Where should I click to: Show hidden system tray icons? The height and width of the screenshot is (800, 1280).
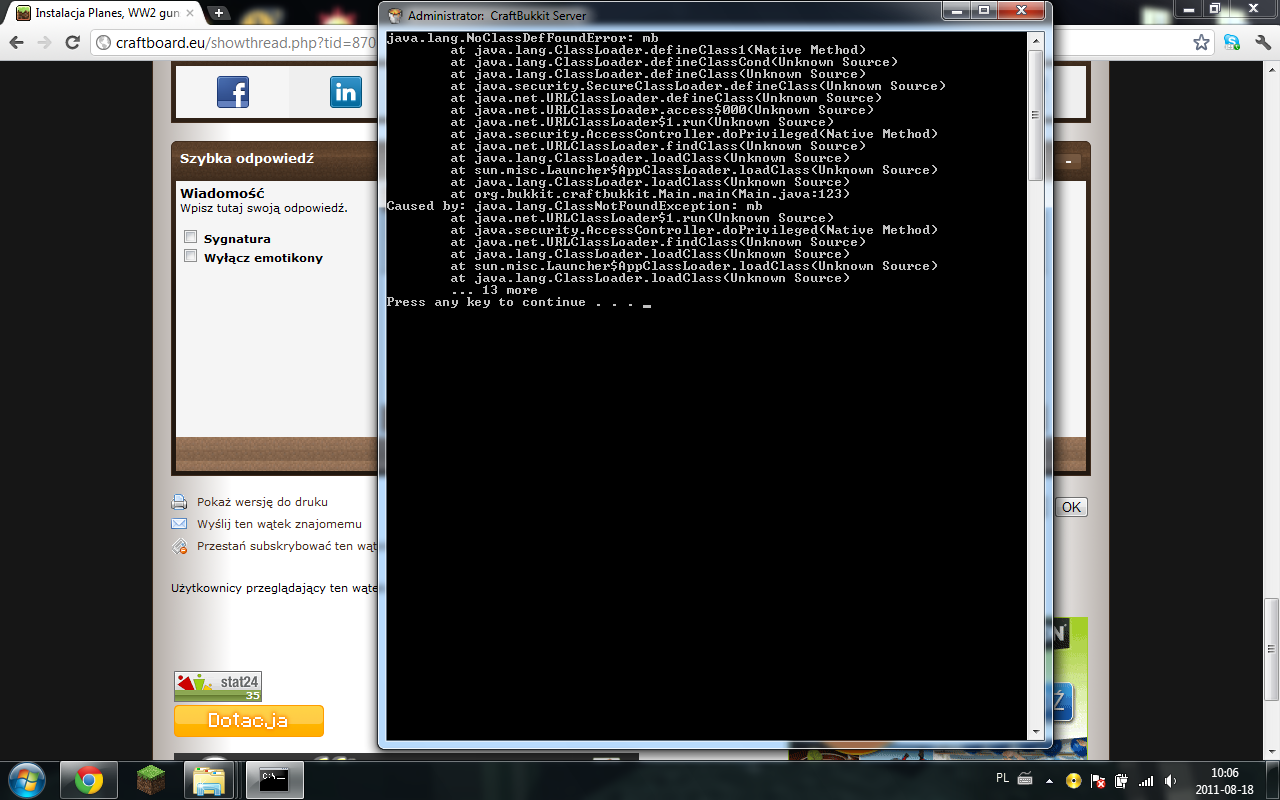pyautogui.click(x=1049, y=780)
